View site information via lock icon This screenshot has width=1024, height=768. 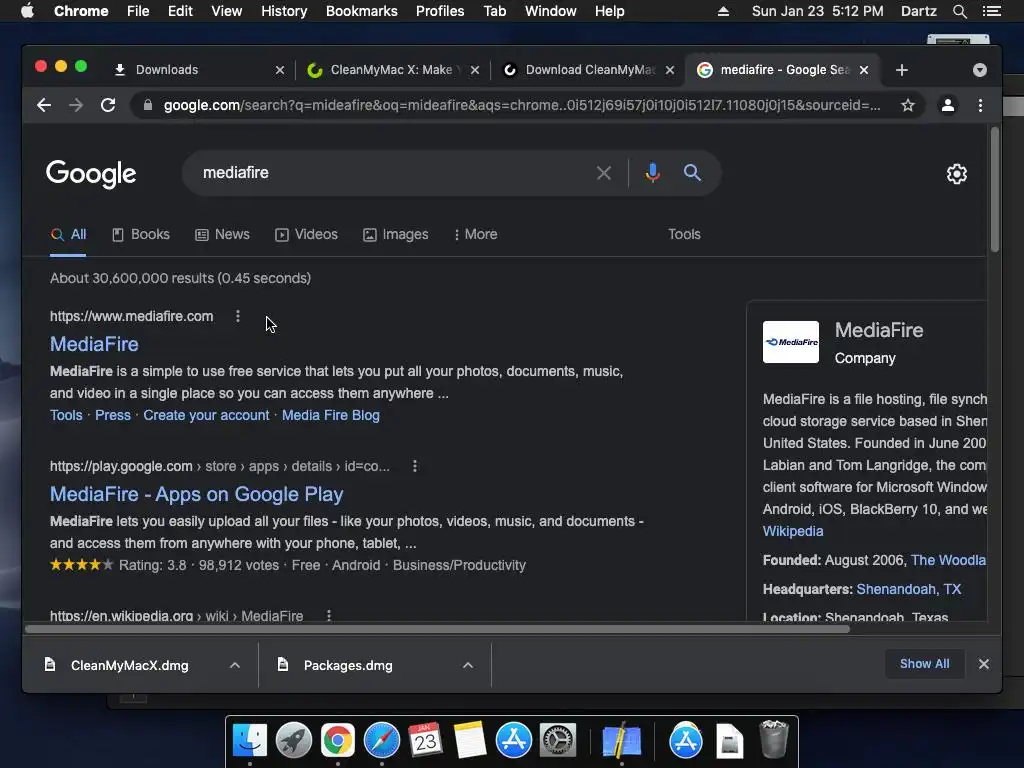[148, 105]
